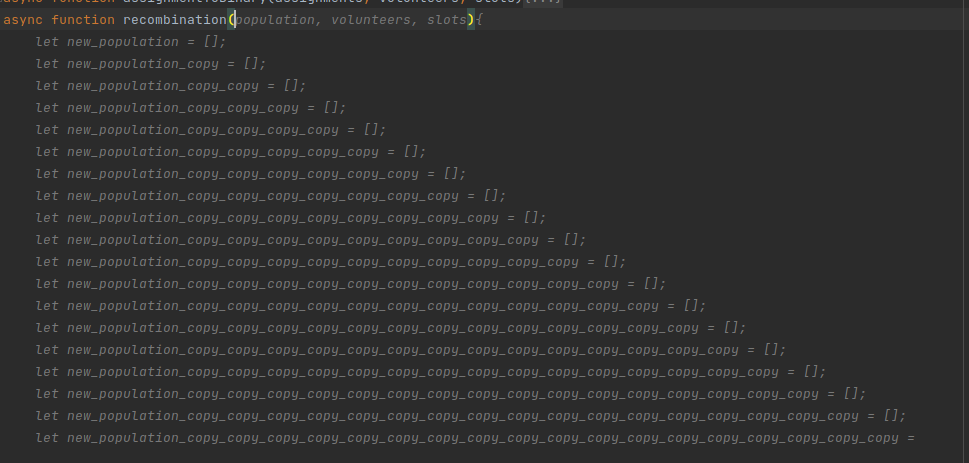Click the variable name on the final line ending with '='
The width and height of the screenshot is (969, 463).
pyautogui.click(x=483, y=438)
